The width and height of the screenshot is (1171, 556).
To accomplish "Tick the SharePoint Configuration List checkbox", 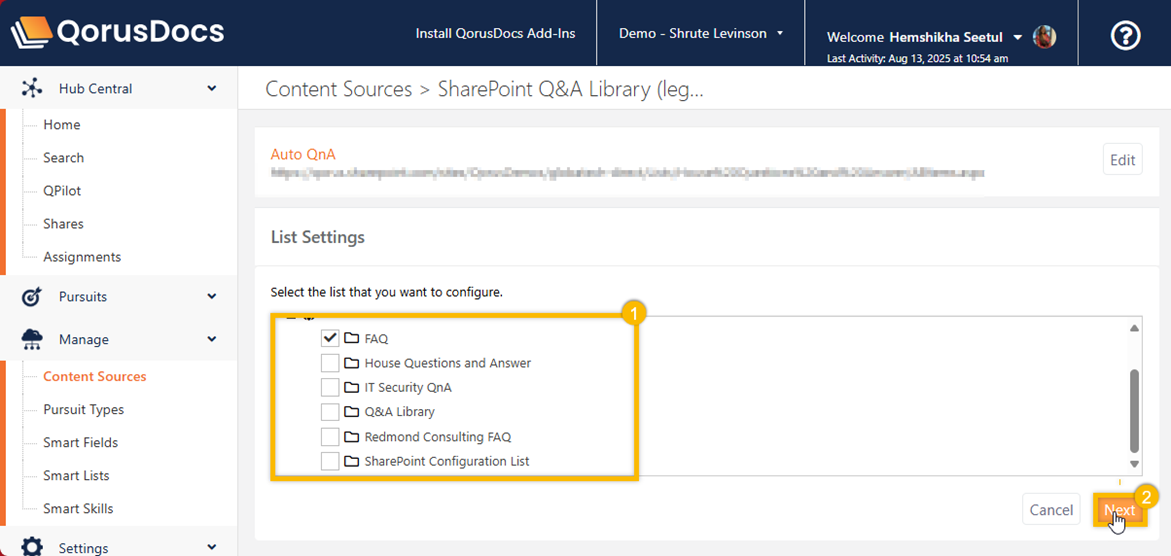I will click(x=330, y=461).
